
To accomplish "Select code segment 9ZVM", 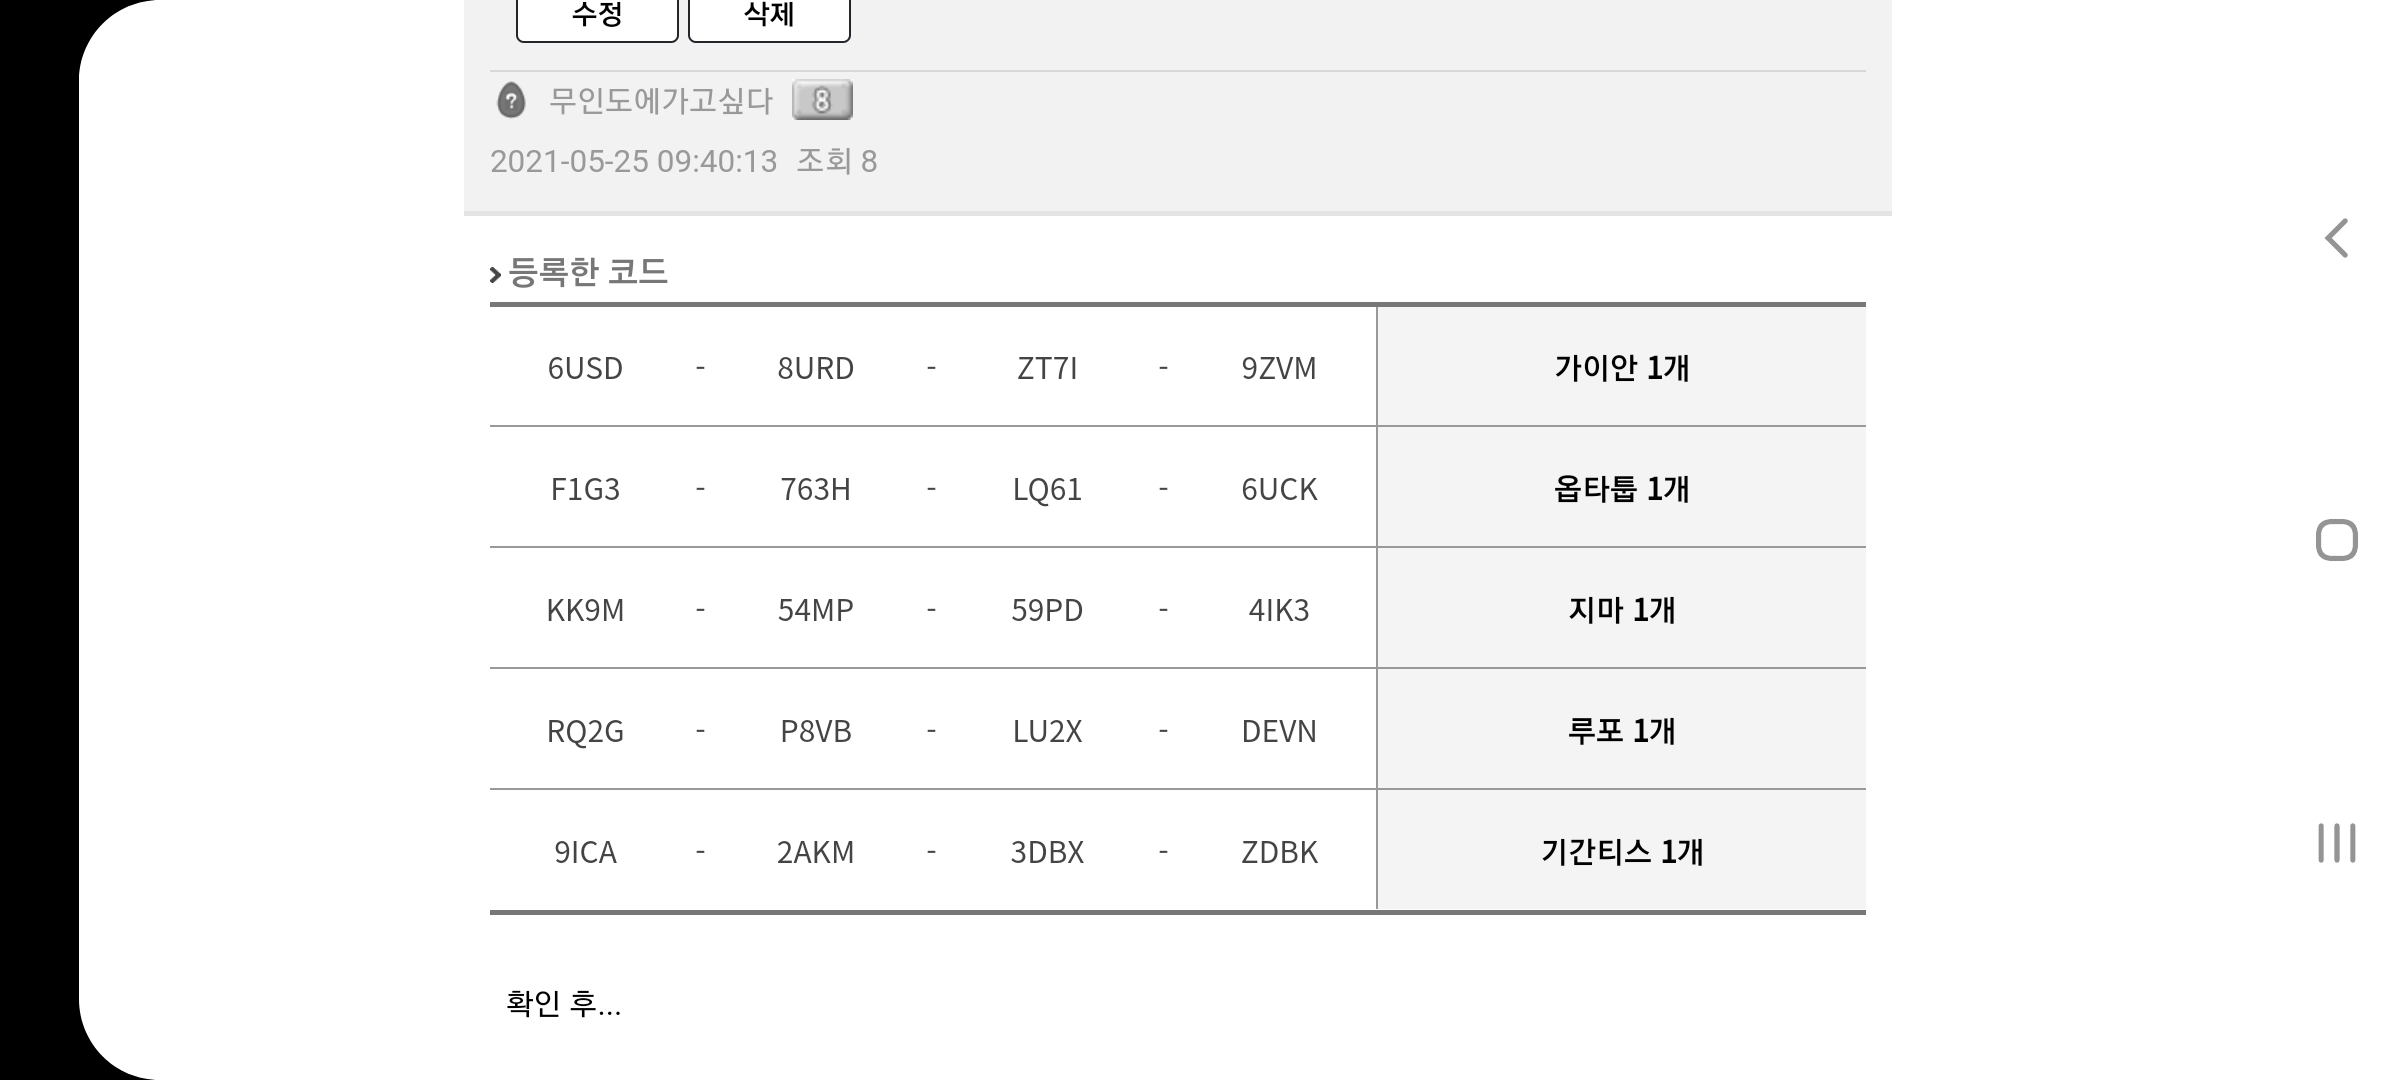I will (1279, 368).
